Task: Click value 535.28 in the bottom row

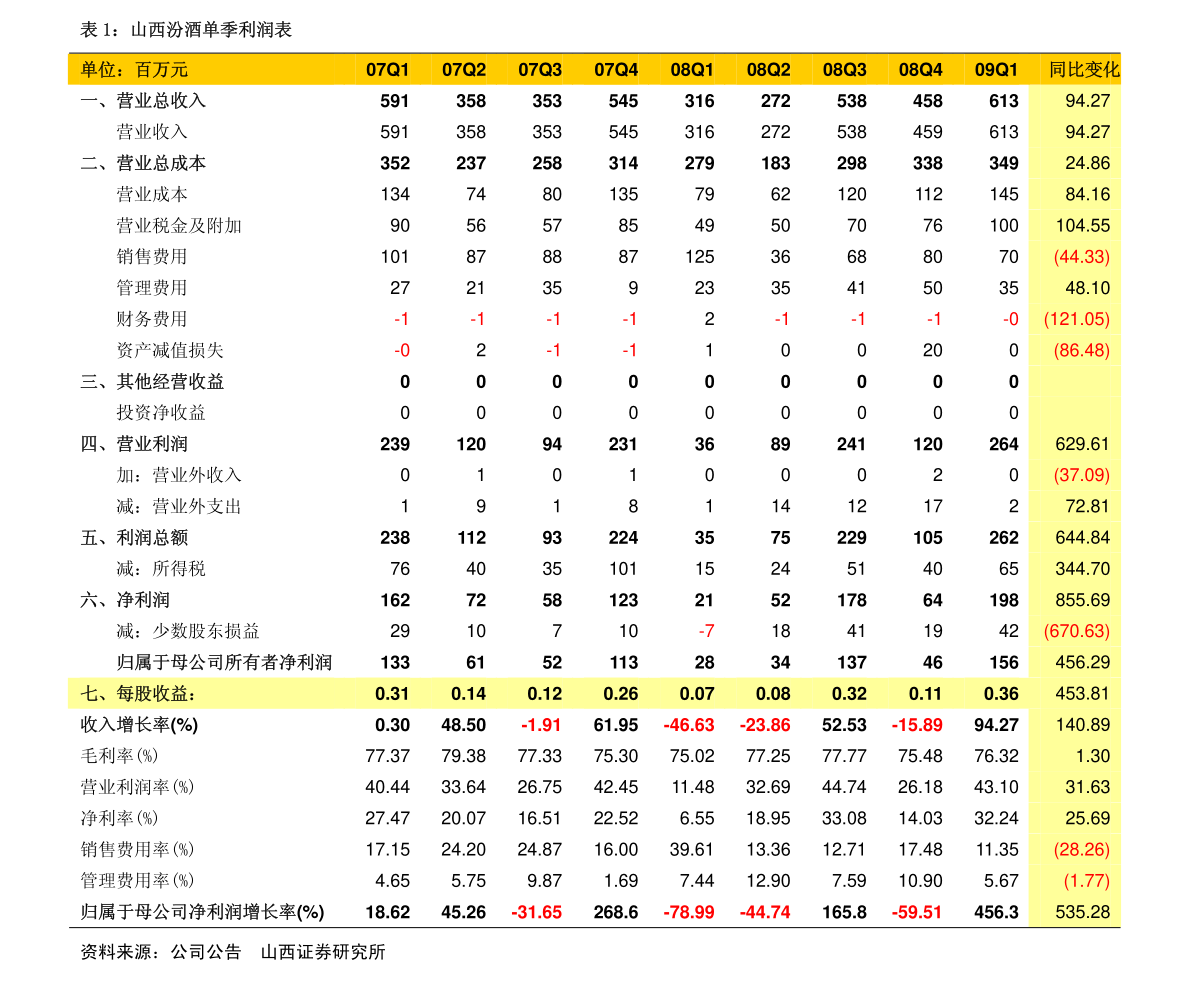Action: pos(1082,912)
